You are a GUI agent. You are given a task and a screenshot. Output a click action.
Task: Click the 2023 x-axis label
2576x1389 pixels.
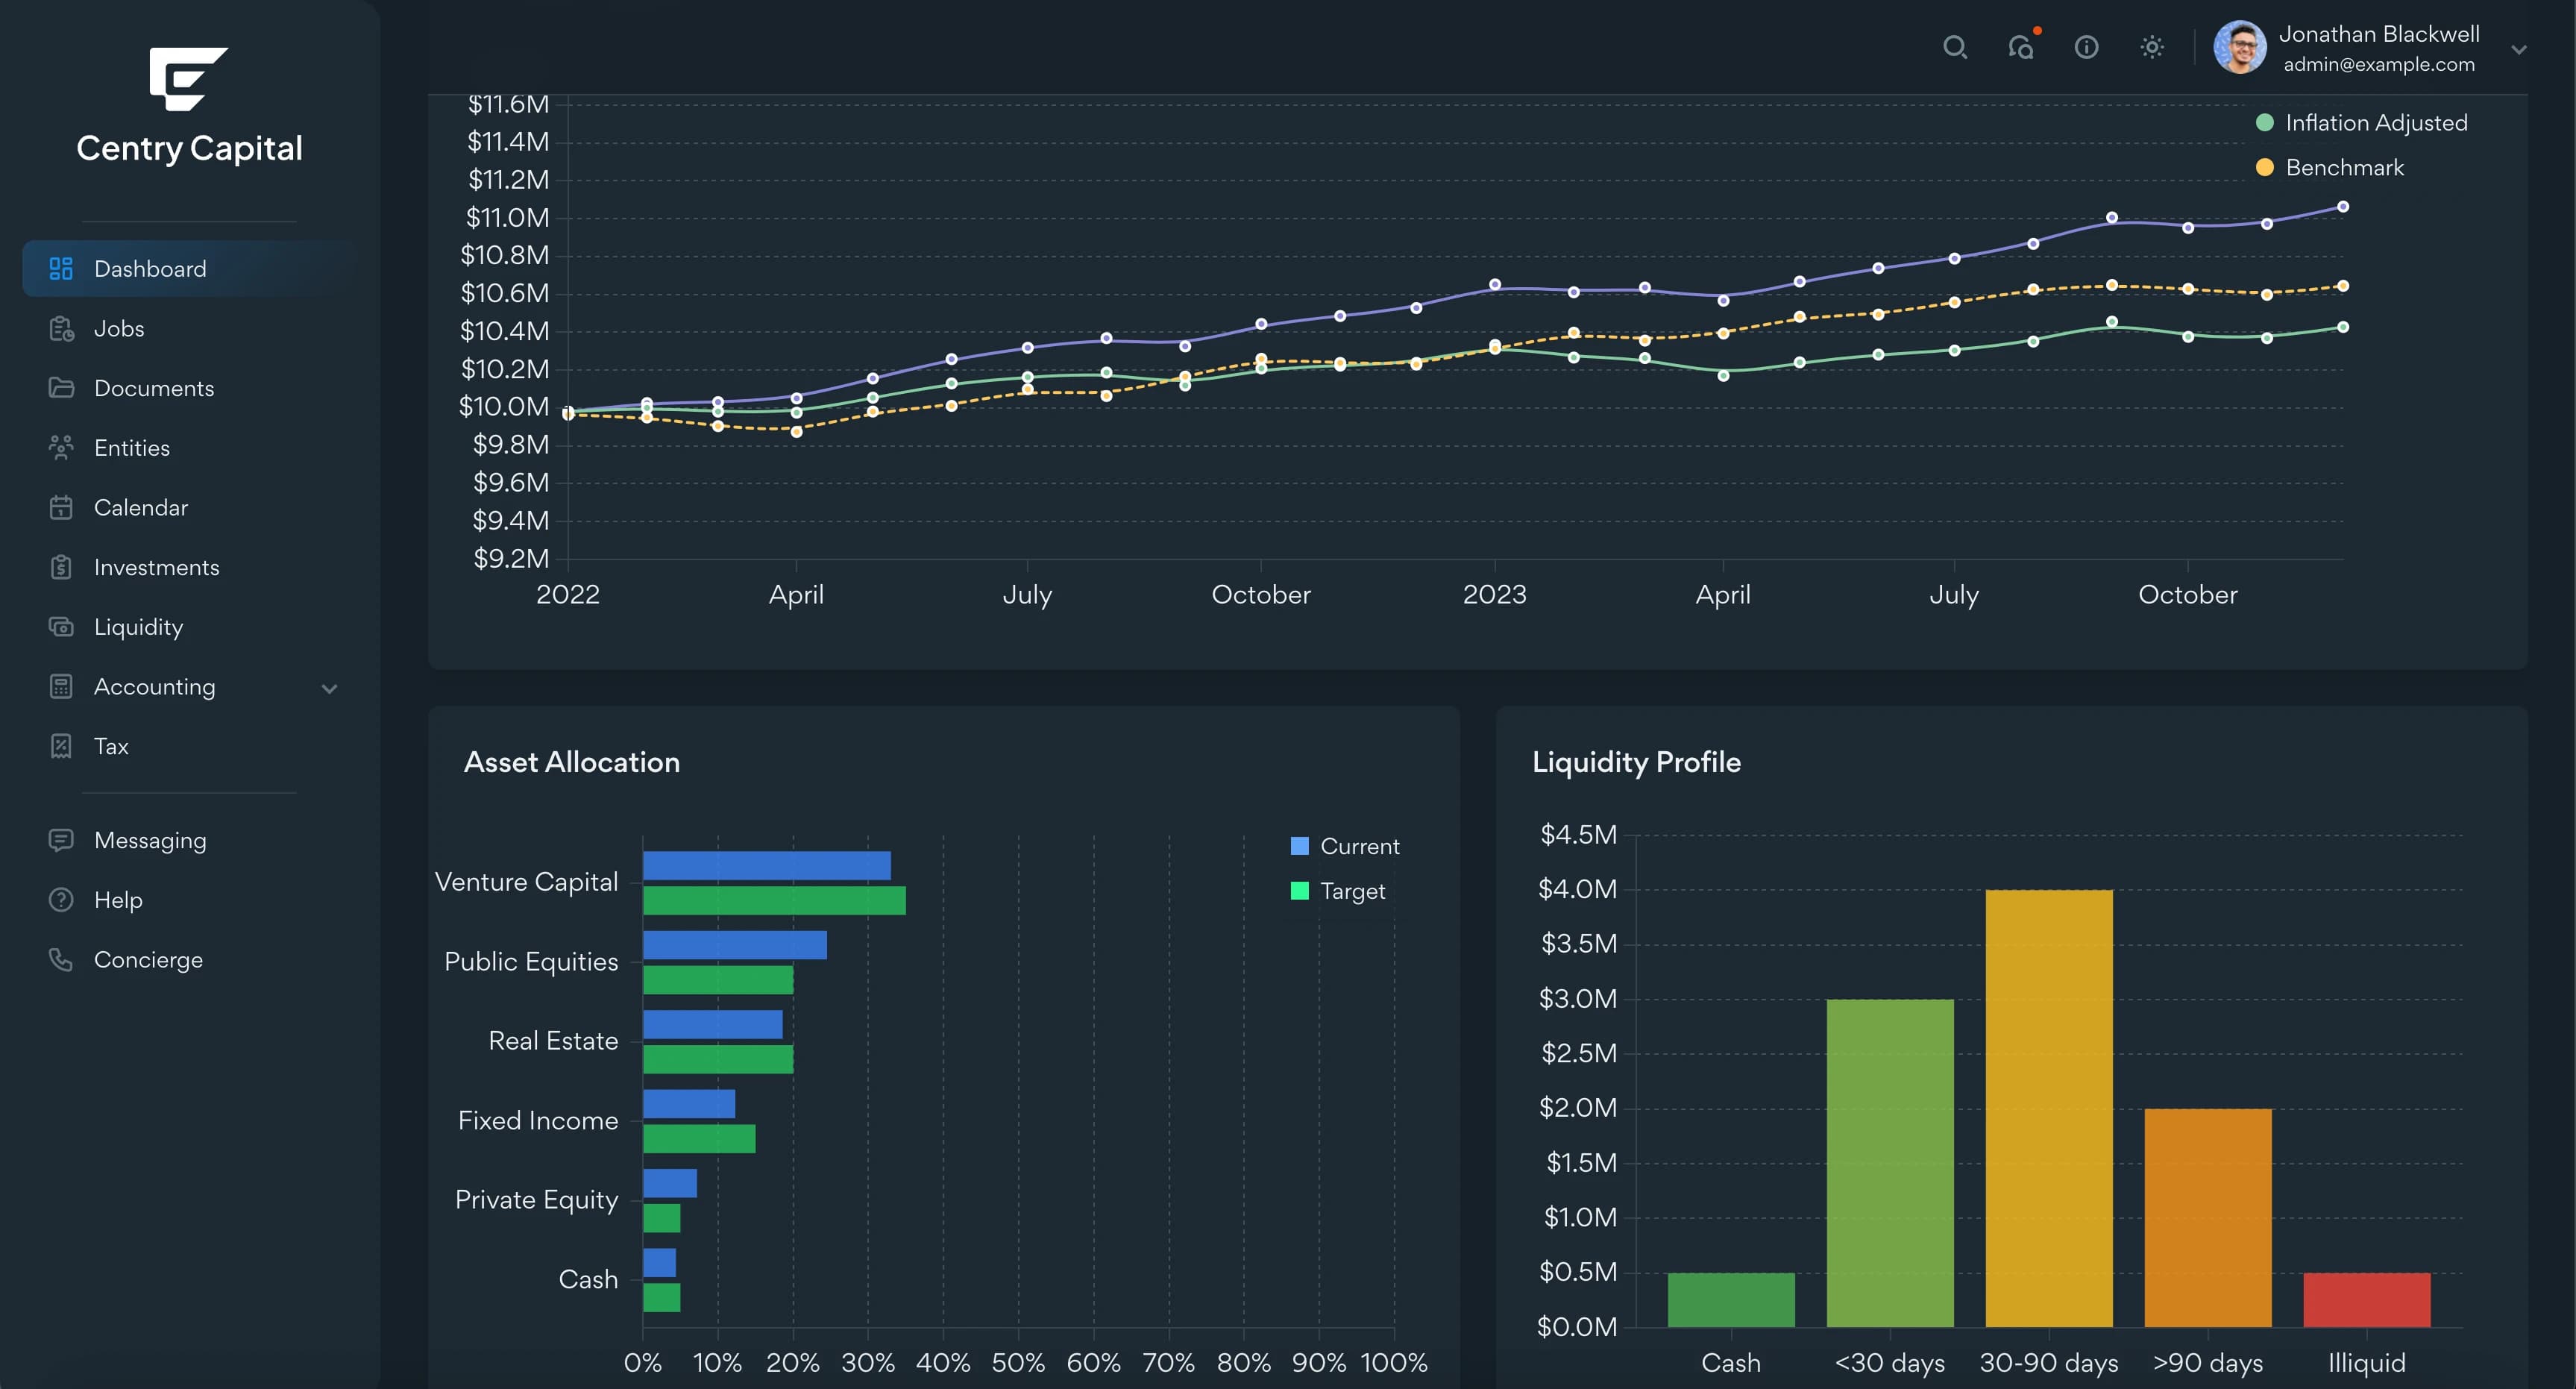(x=1494, y=594)
